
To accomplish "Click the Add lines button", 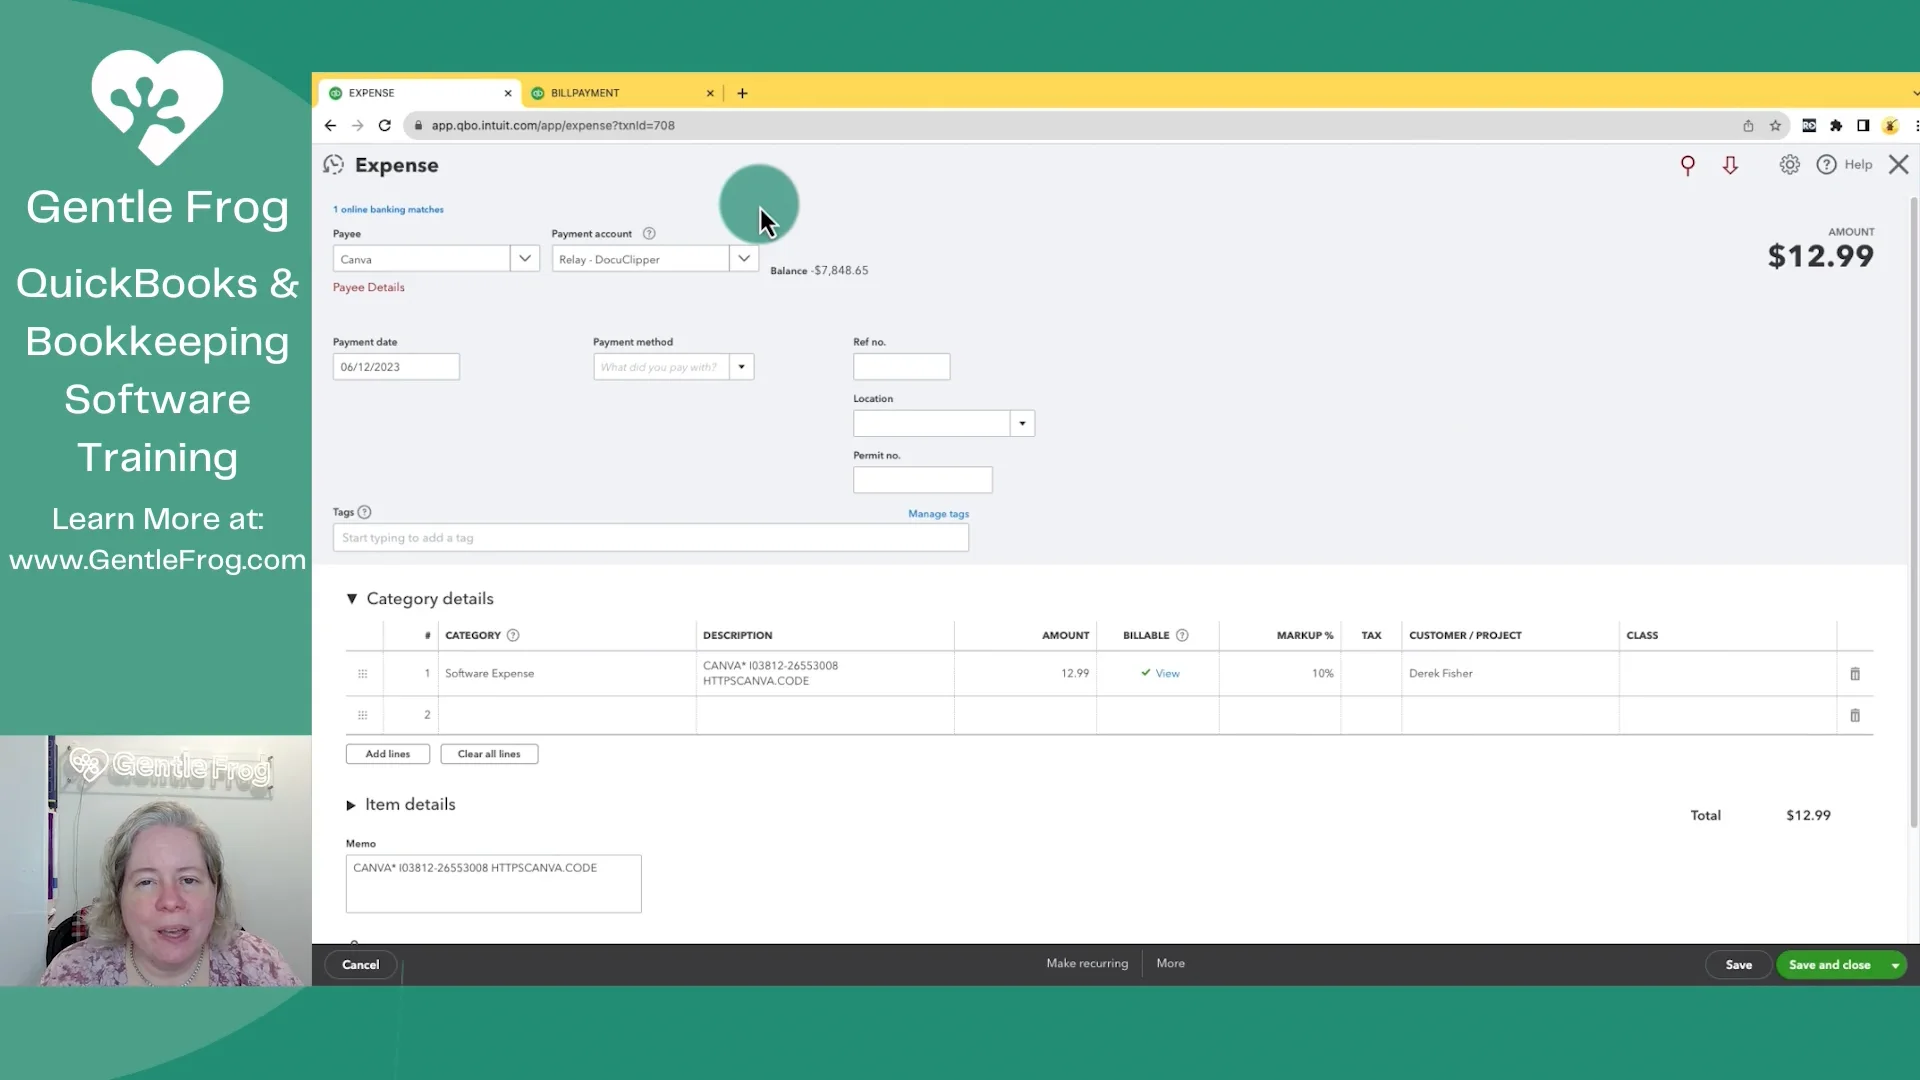I will 387,754.
